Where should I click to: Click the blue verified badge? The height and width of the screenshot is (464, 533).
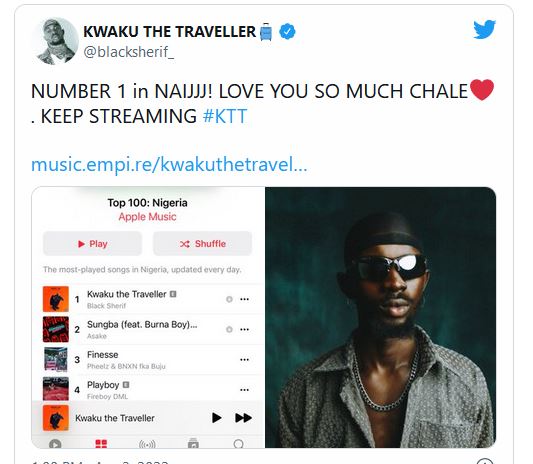pos(287,32)
